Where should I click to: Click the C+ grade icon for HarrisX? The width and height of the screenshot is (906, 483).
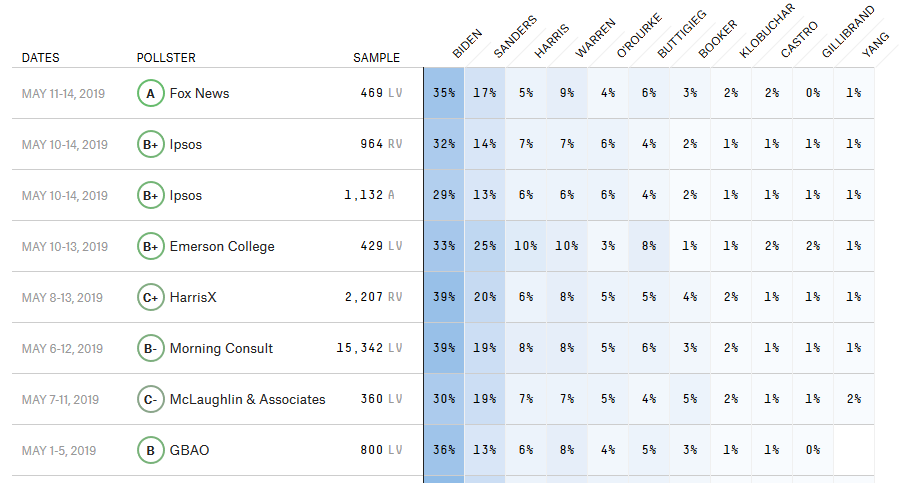coord(150,298)
